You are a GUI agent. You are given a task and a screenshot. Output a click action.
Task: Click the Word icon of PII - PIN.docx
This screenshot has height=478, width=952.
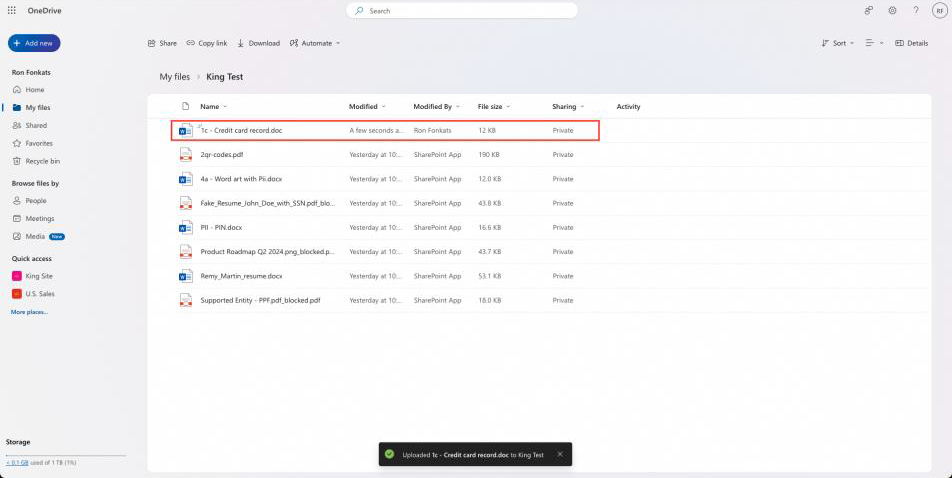(185, 228)
